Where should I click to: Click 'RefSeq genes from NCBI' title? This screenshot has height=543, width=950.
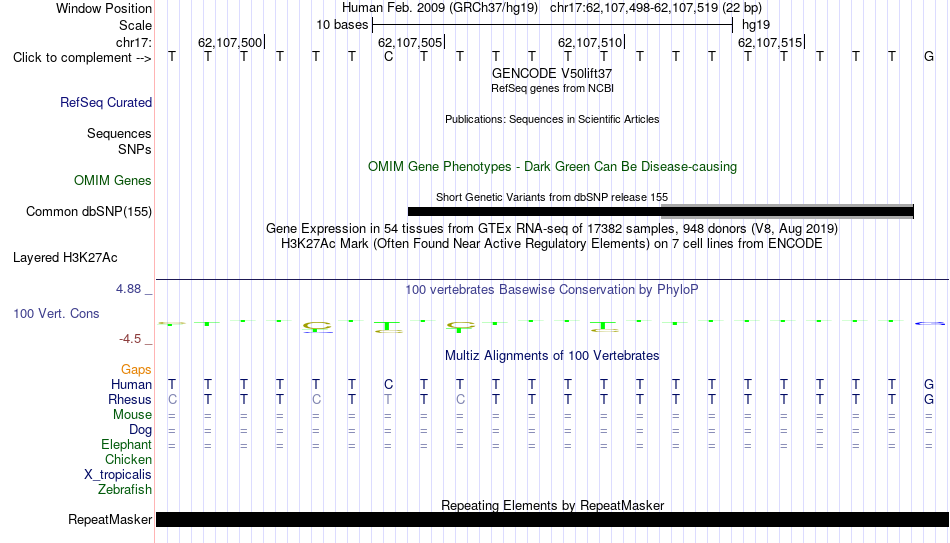pyautogui.click(x=553, y=88)
